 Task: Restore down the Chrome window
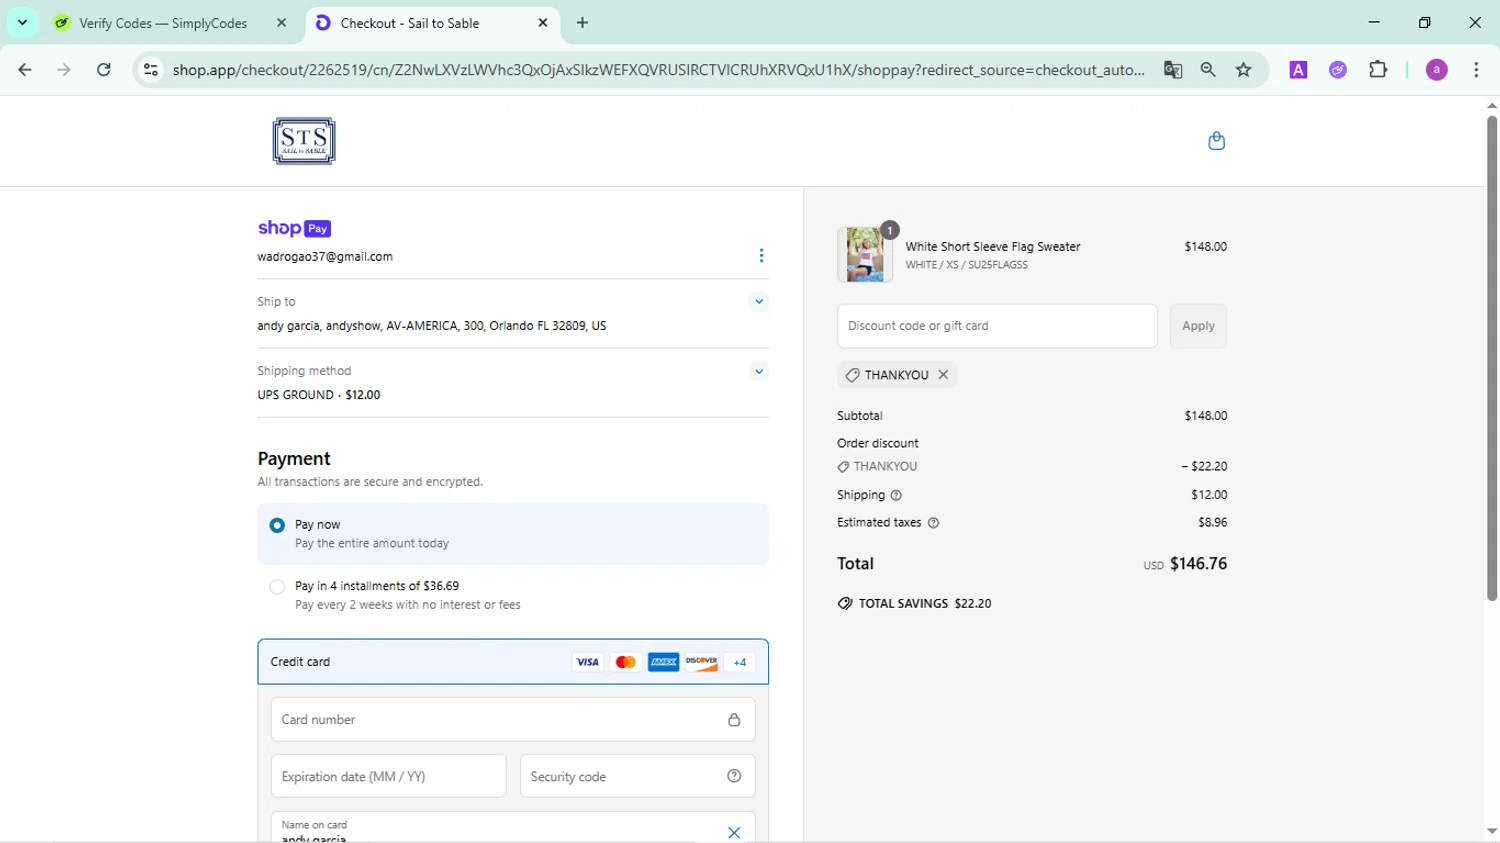pos(1425,22)
